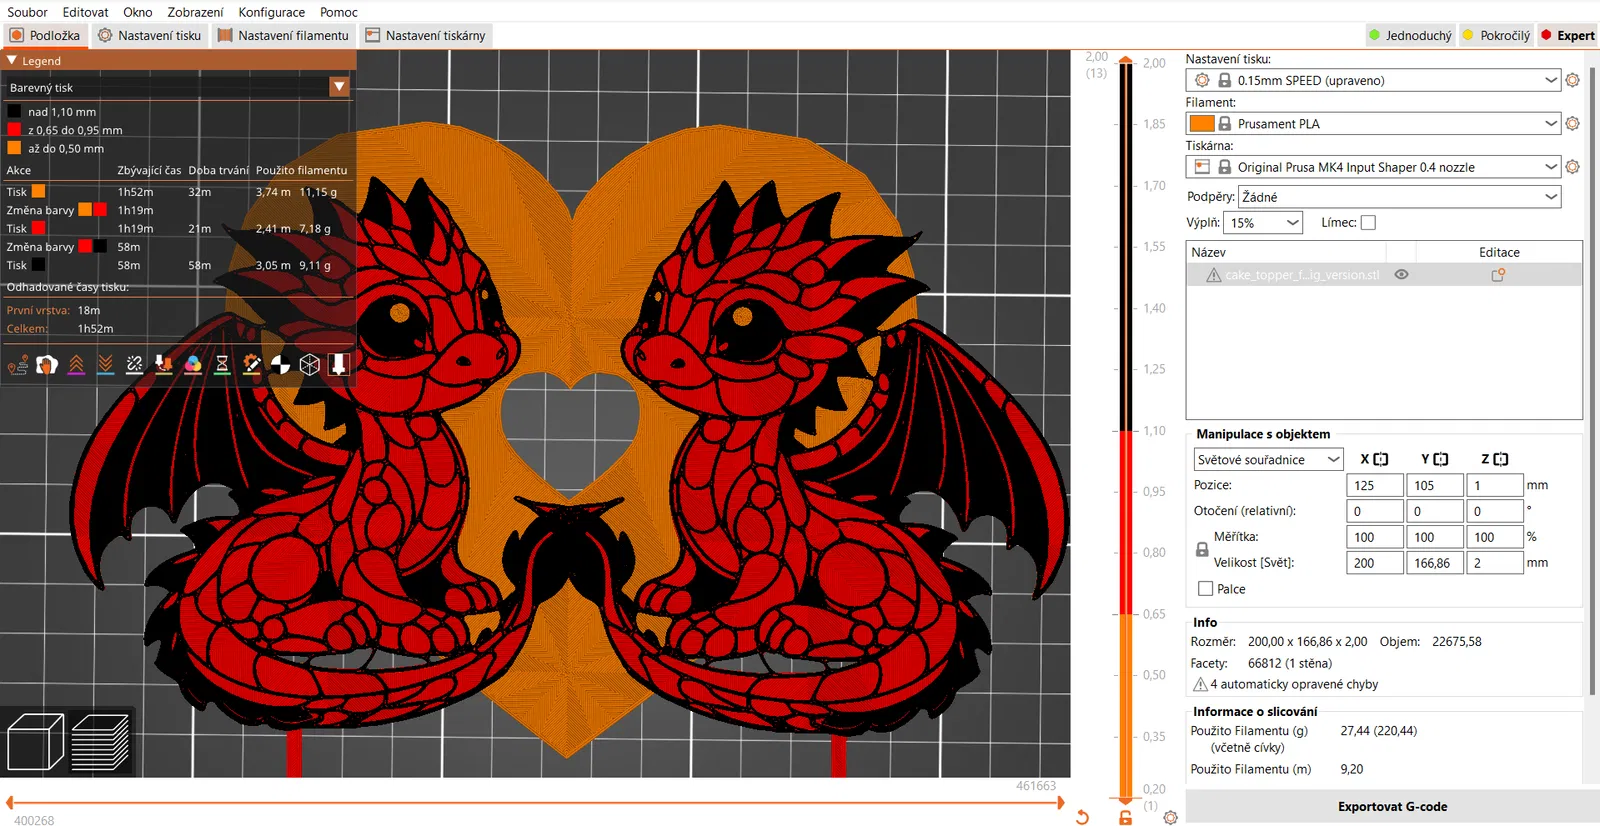This screenshot has height=826, width=1600.
Task: Click the Z size field showing 2
Action: tap(1495, 563)
